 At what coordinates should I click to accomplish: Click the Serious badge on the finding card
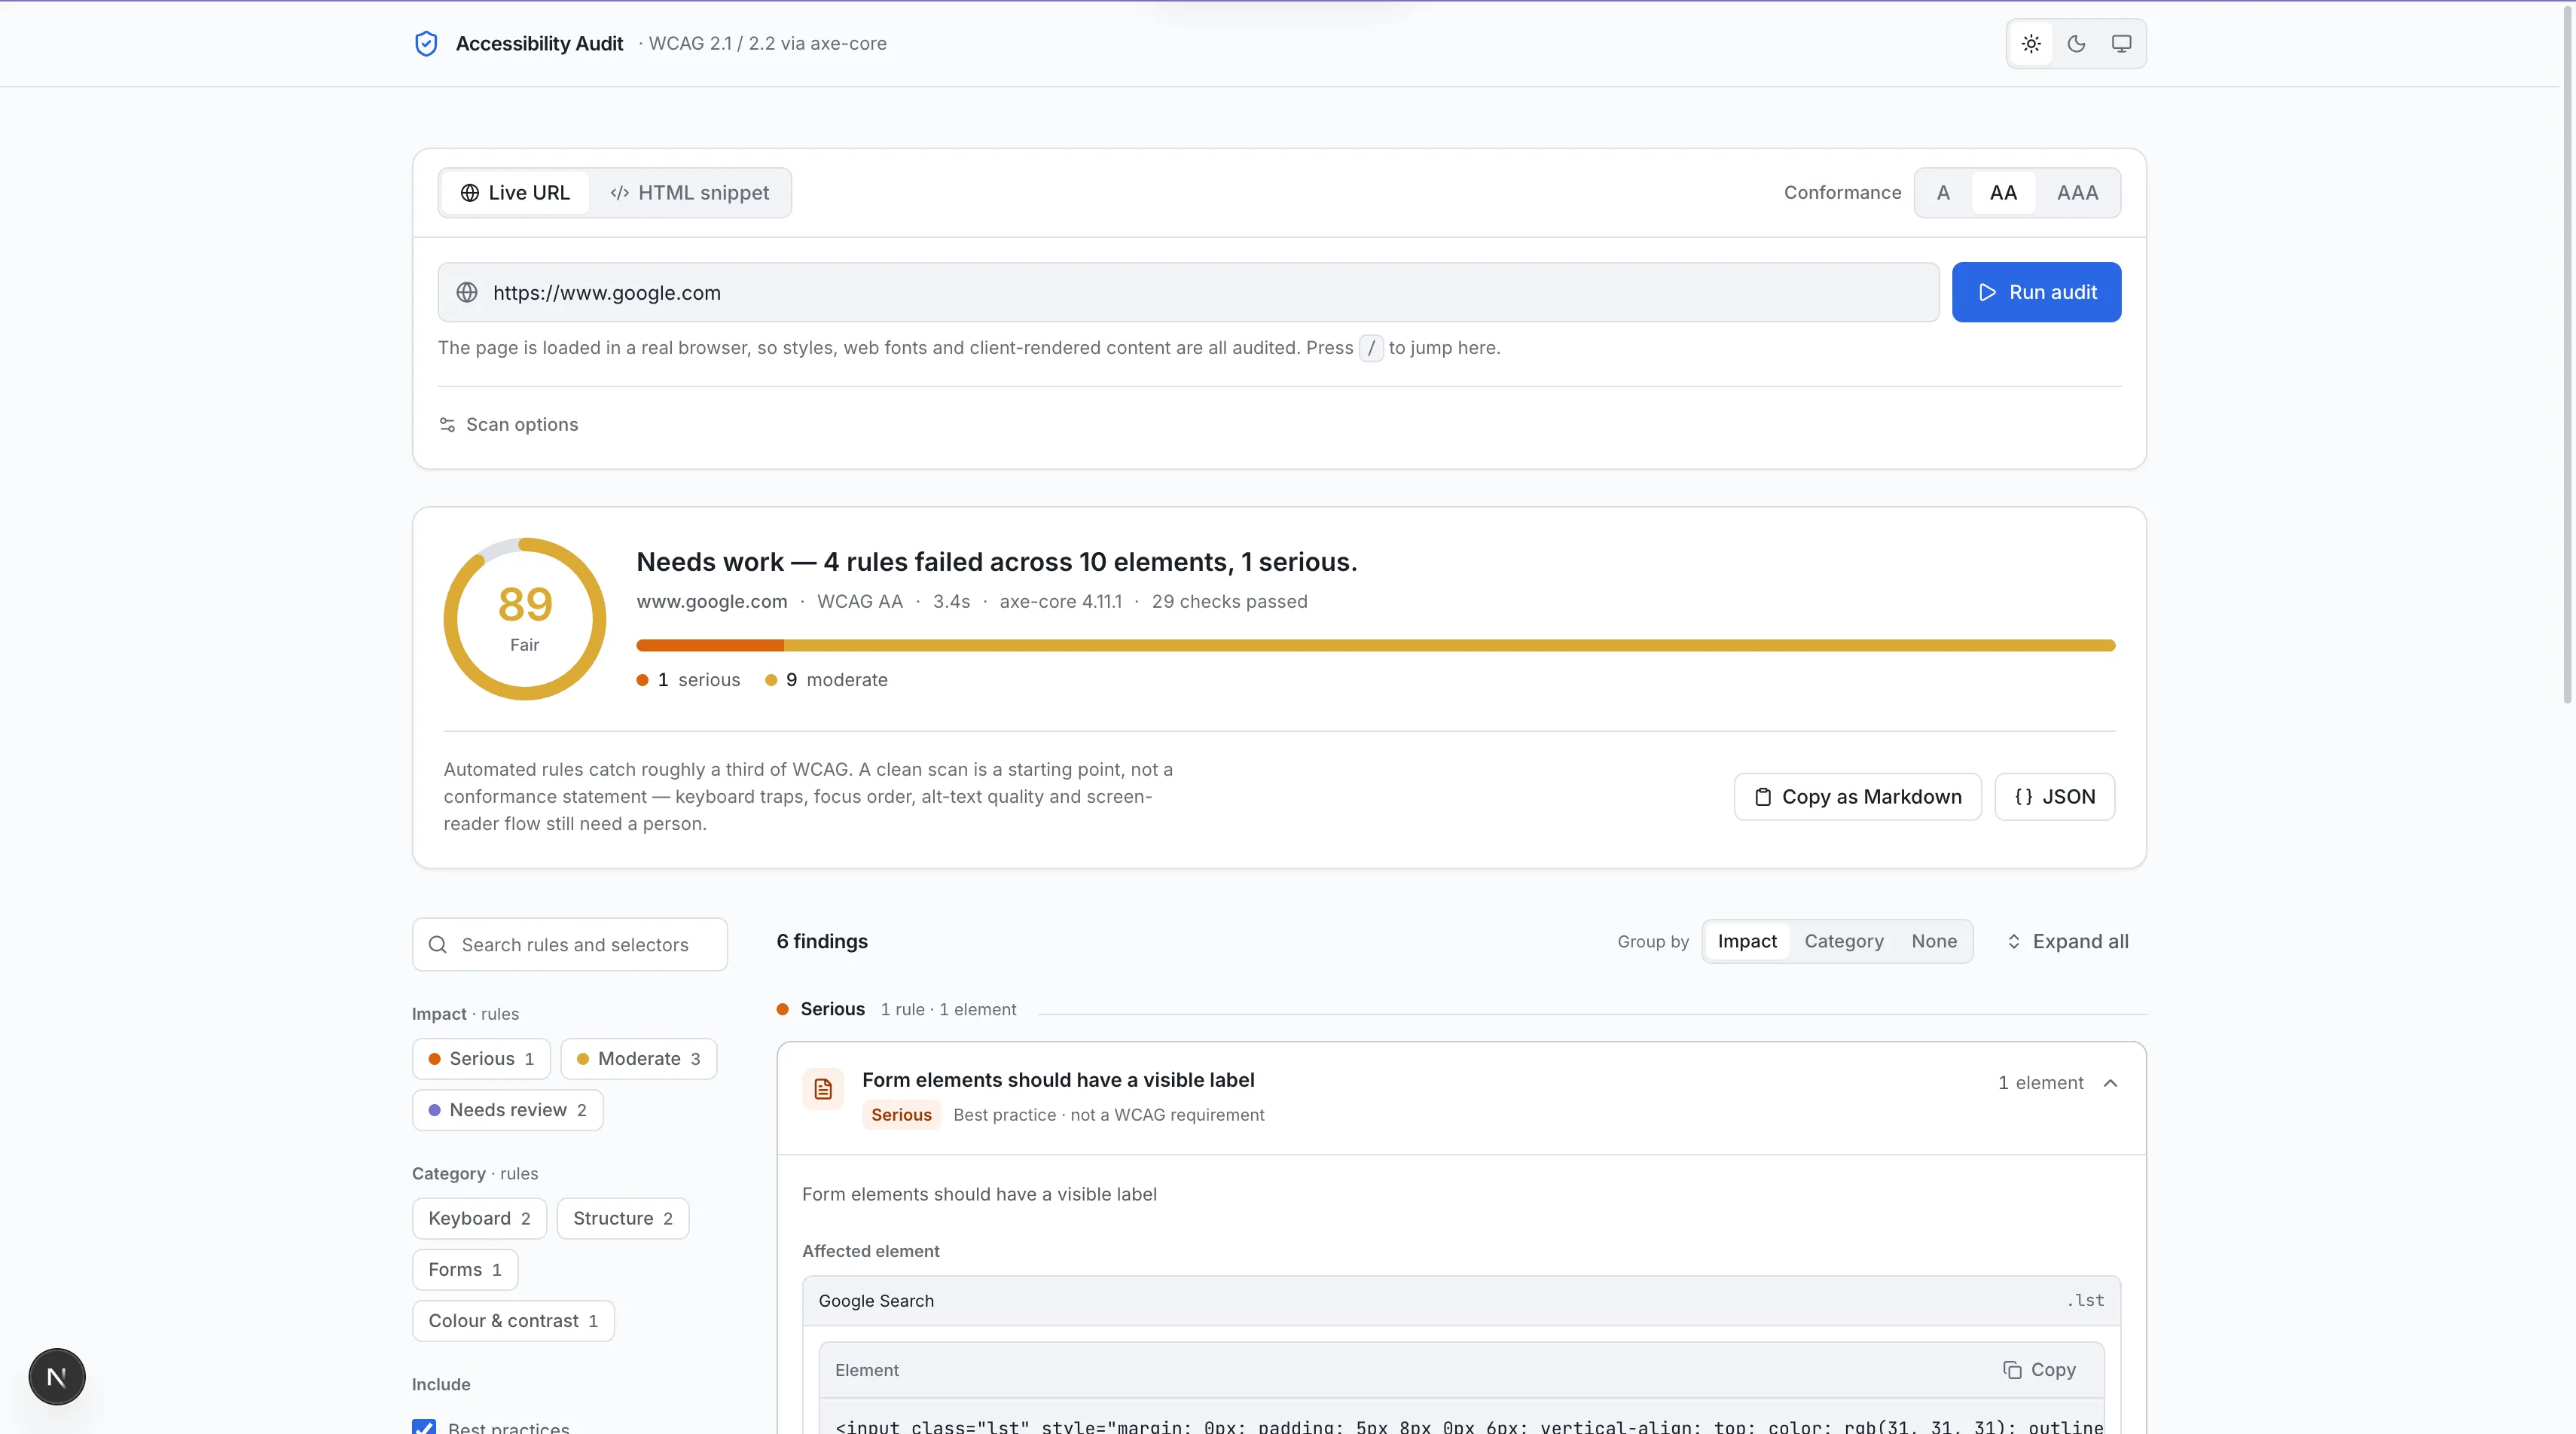pos(901,1115)
